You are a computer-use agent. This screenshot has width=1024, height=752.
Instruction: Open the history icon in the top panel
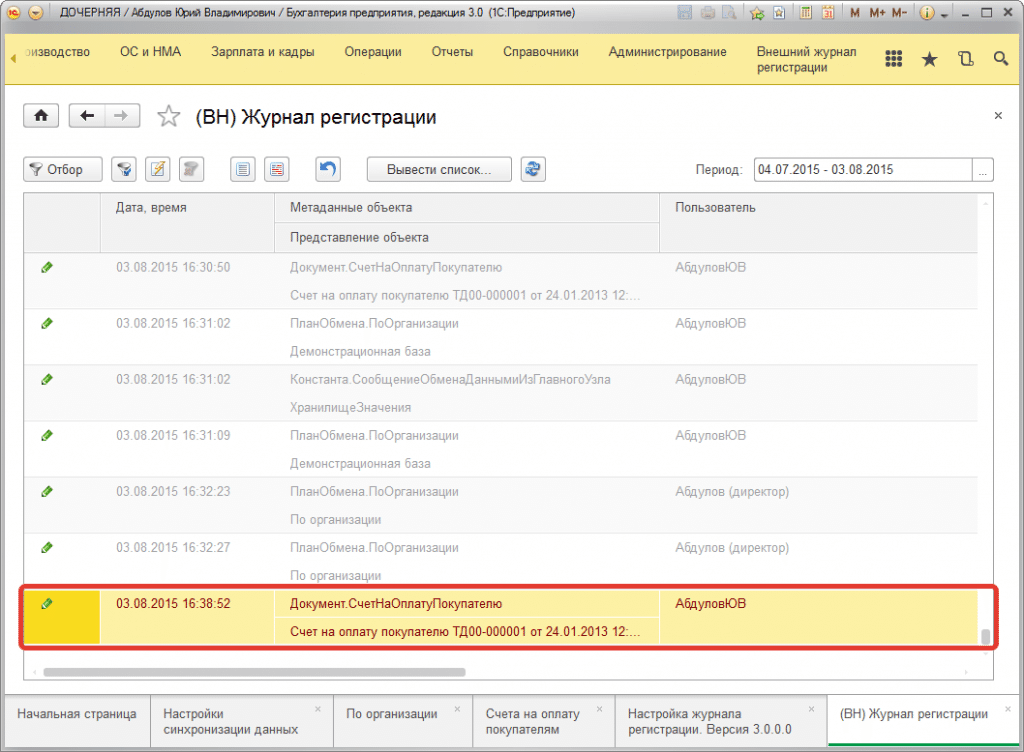tap(965, 60)
